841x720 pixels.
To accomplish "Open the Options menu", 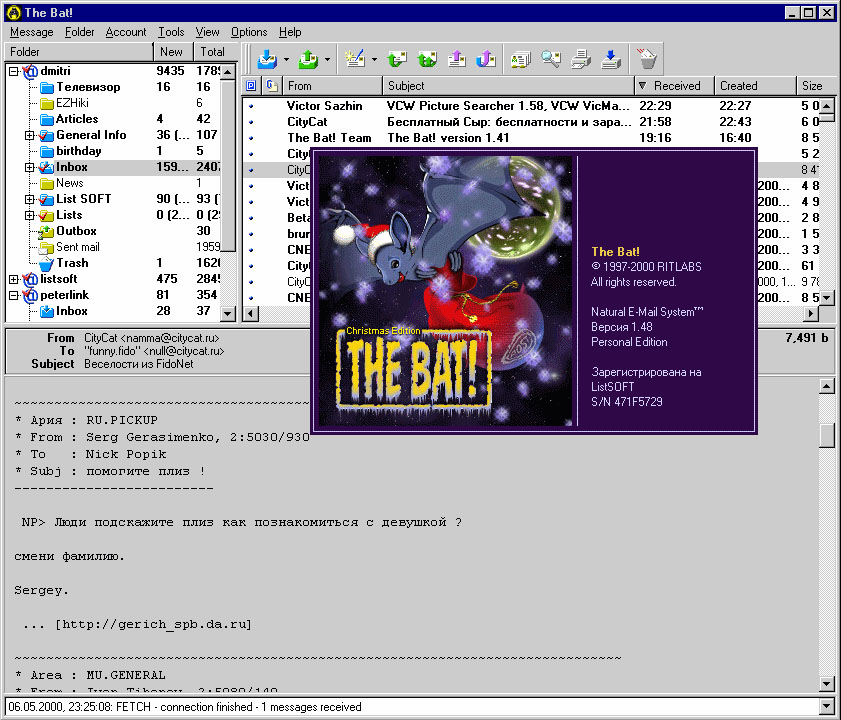I will tap(249, 32).
